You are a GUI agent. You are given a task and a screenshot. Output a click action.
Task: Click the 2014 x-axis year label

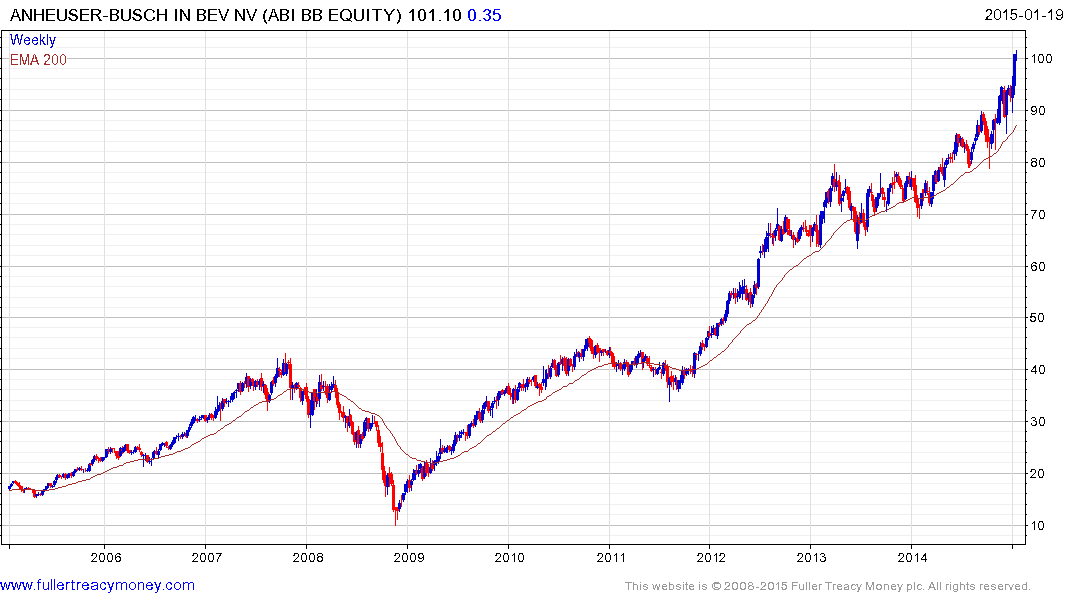(x=913, y=557)
